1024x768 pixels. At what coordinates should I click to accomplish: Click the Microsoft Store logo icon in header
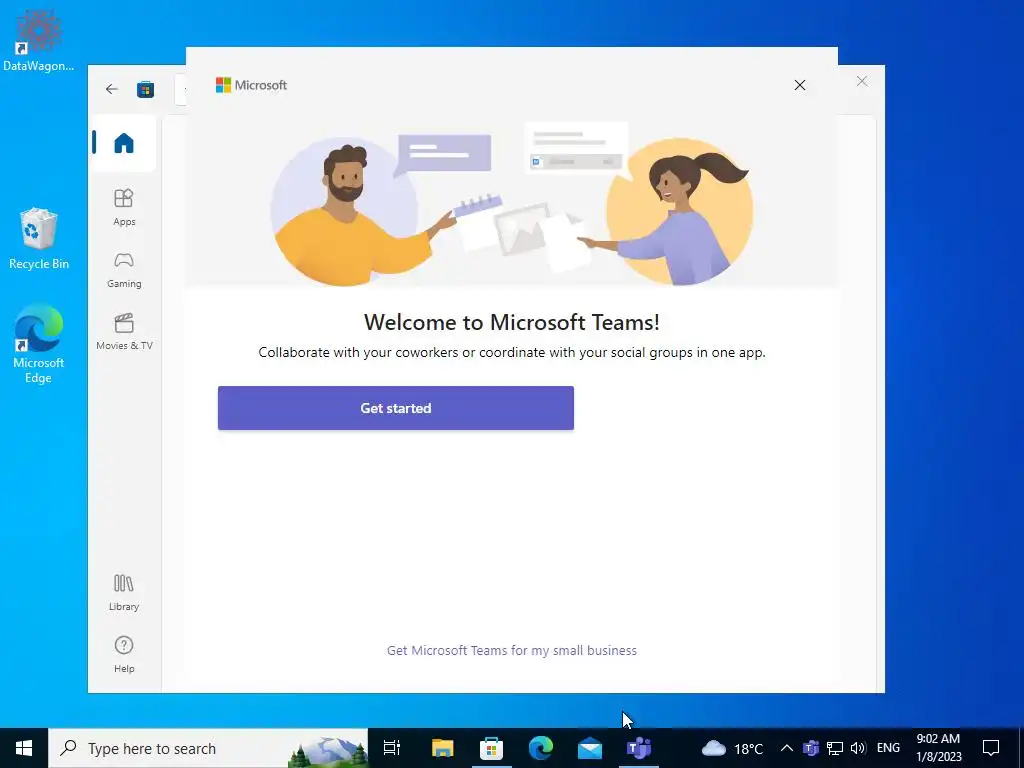tap(145, 89)
